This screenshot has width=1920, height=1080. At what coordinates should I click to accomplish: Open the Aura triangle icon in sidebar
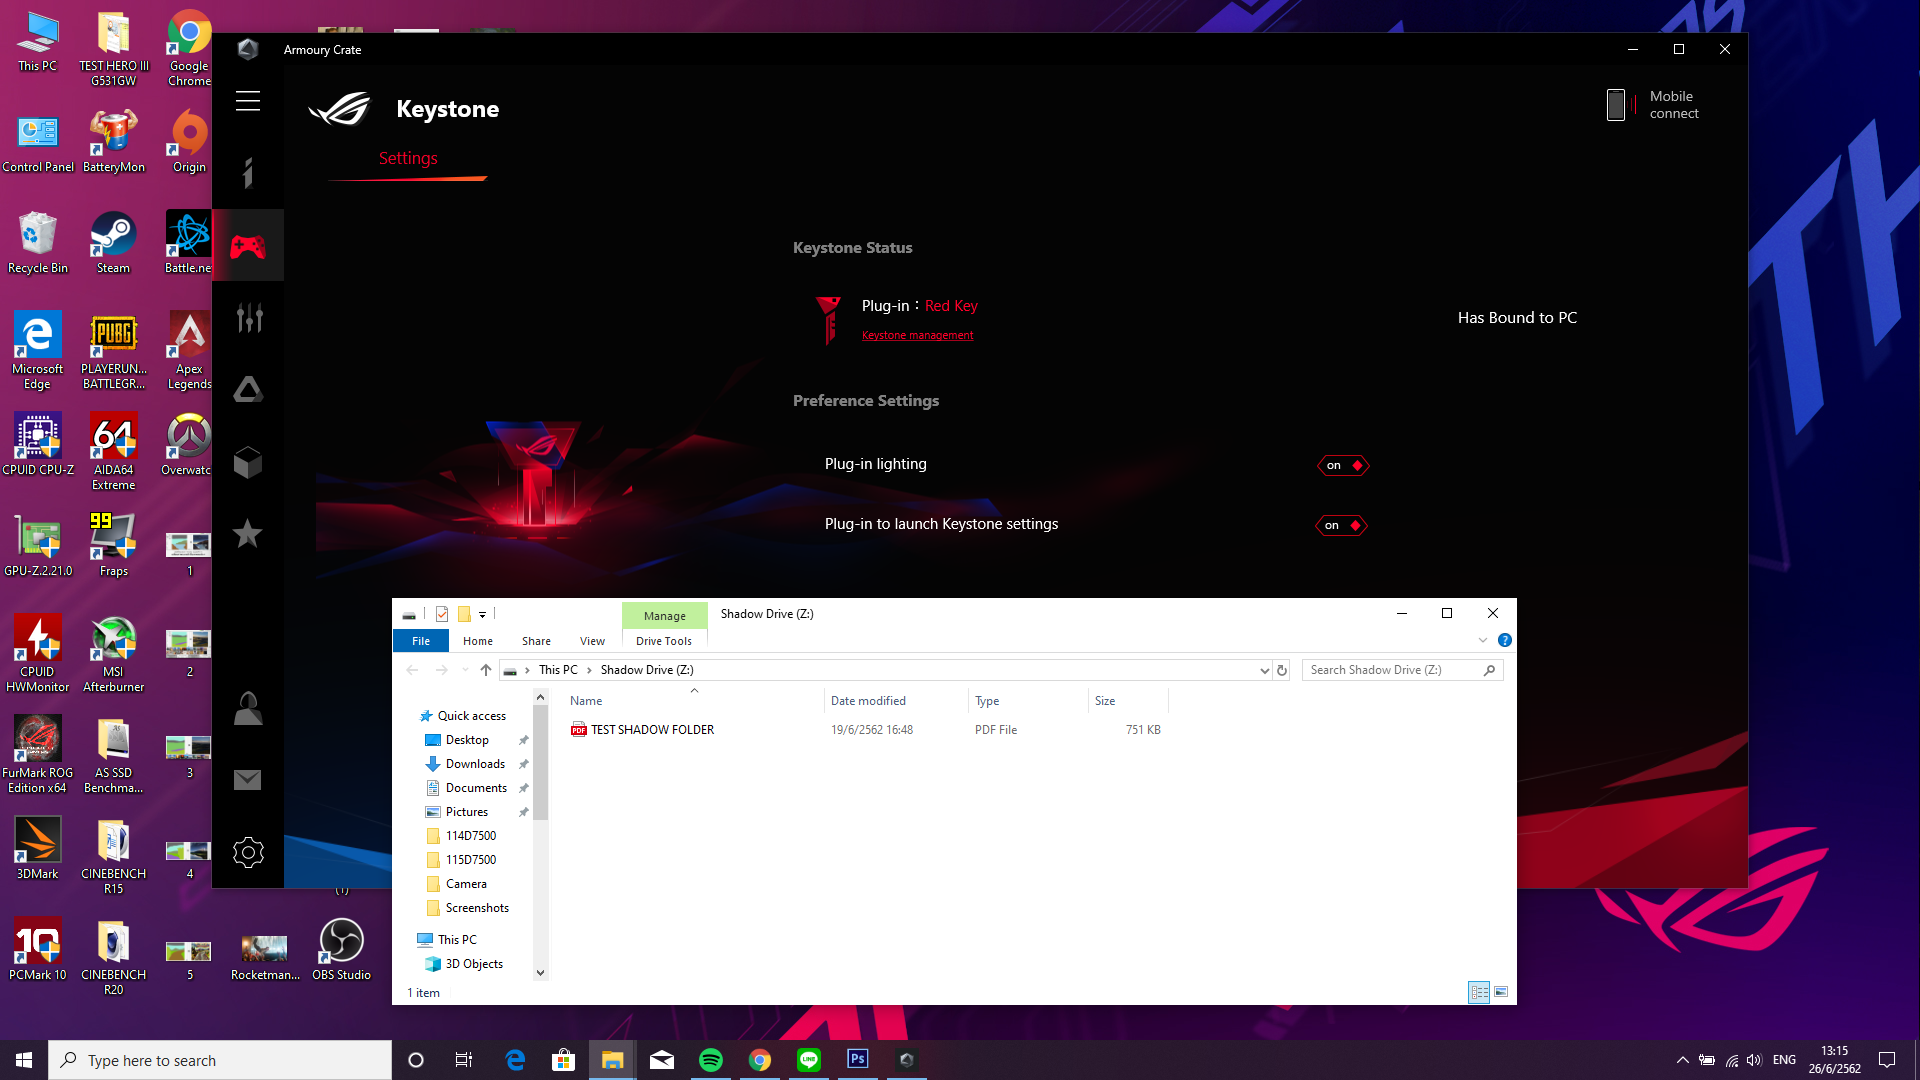click(248, 389)
